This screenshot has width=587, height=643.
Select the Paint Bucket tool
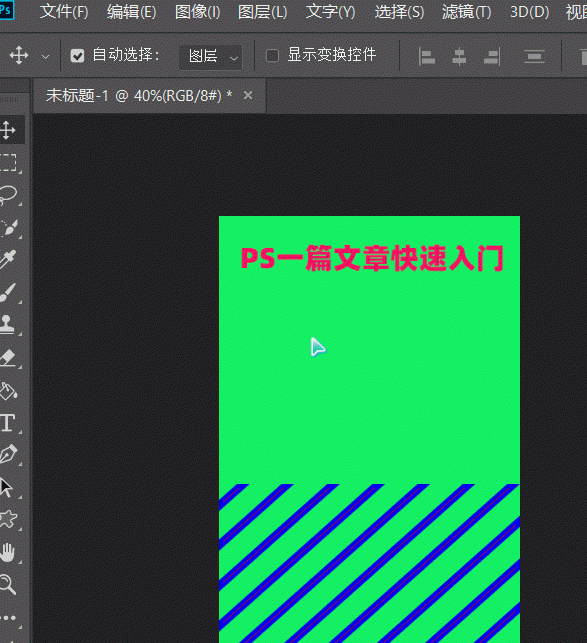[8, 391]
